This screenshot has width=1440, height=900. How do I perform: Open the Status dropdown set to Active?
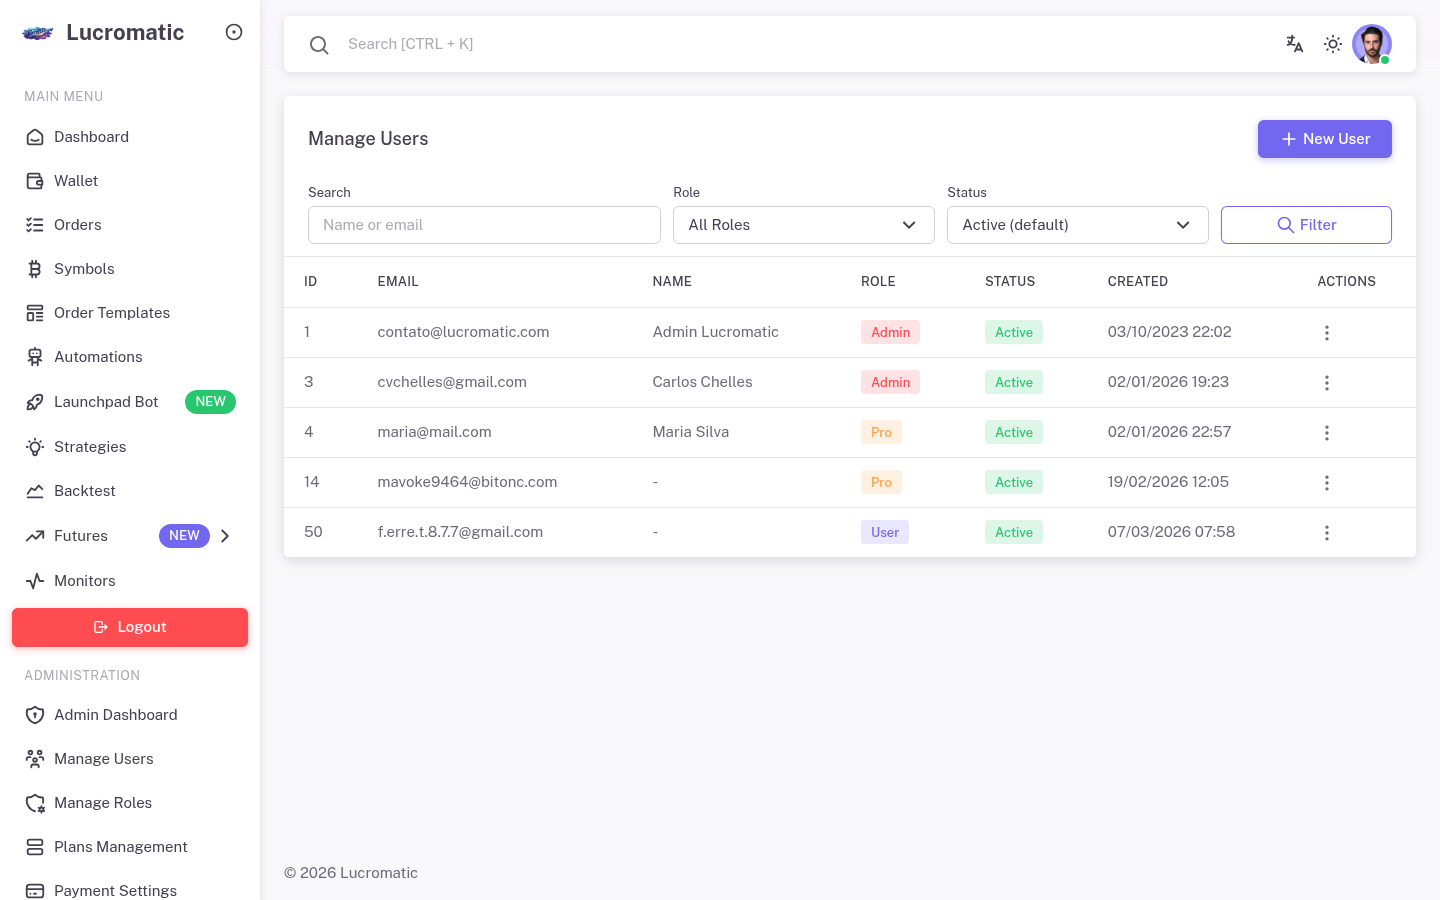click(1077, 225)
